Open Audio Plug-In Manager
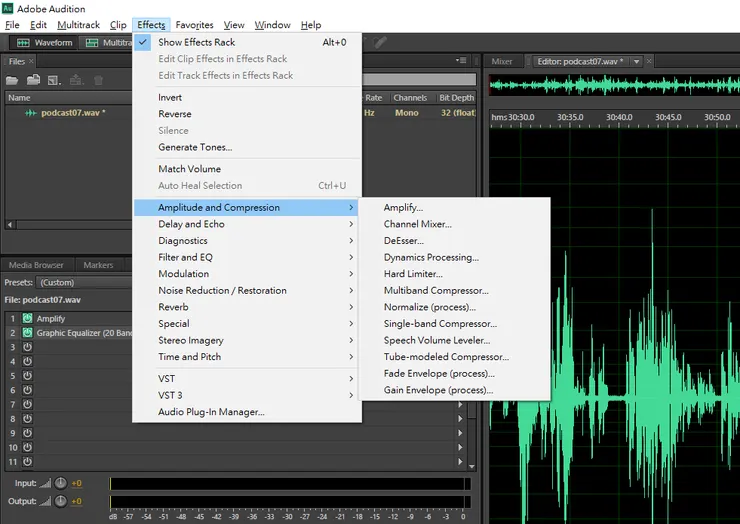740x524 pixels. pos(211,412)
